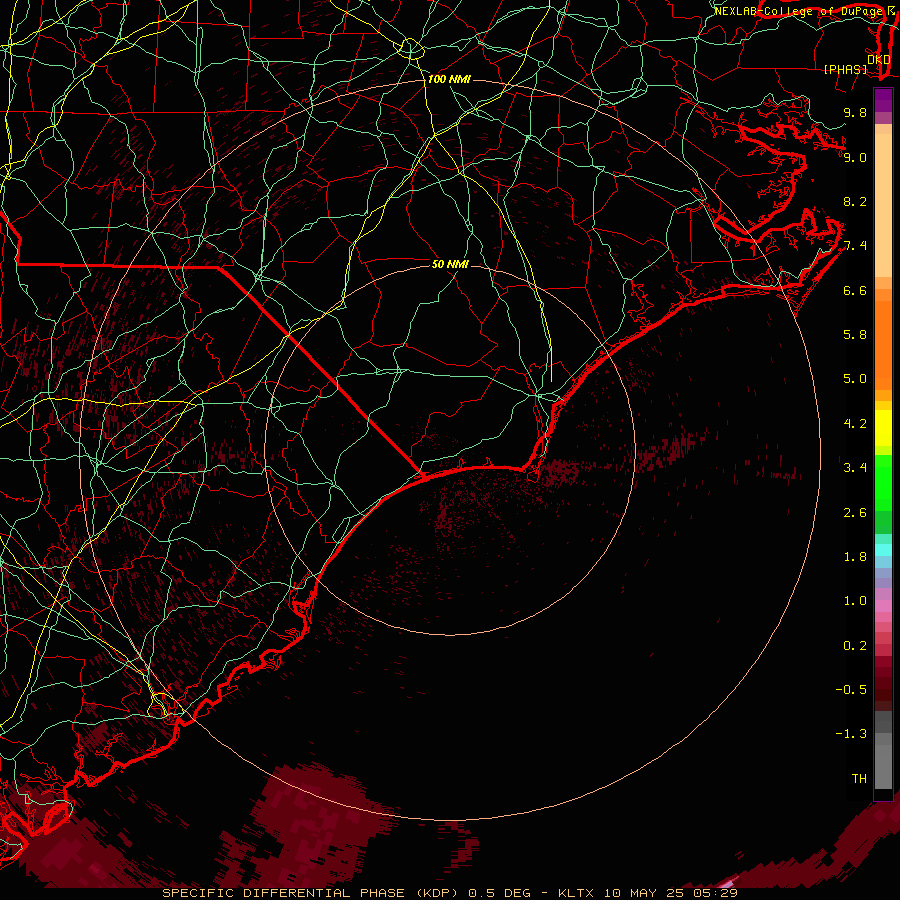Click the dark red swatch beside the -0.5 label
Image resolution: width=900 pixels, height=900 pixels.
click(883, 689)
